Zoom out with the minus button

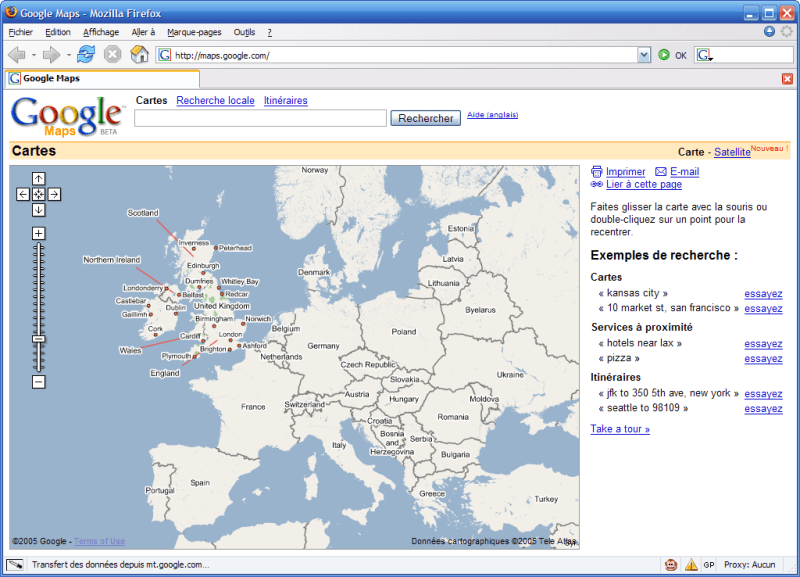click(39, 382)
